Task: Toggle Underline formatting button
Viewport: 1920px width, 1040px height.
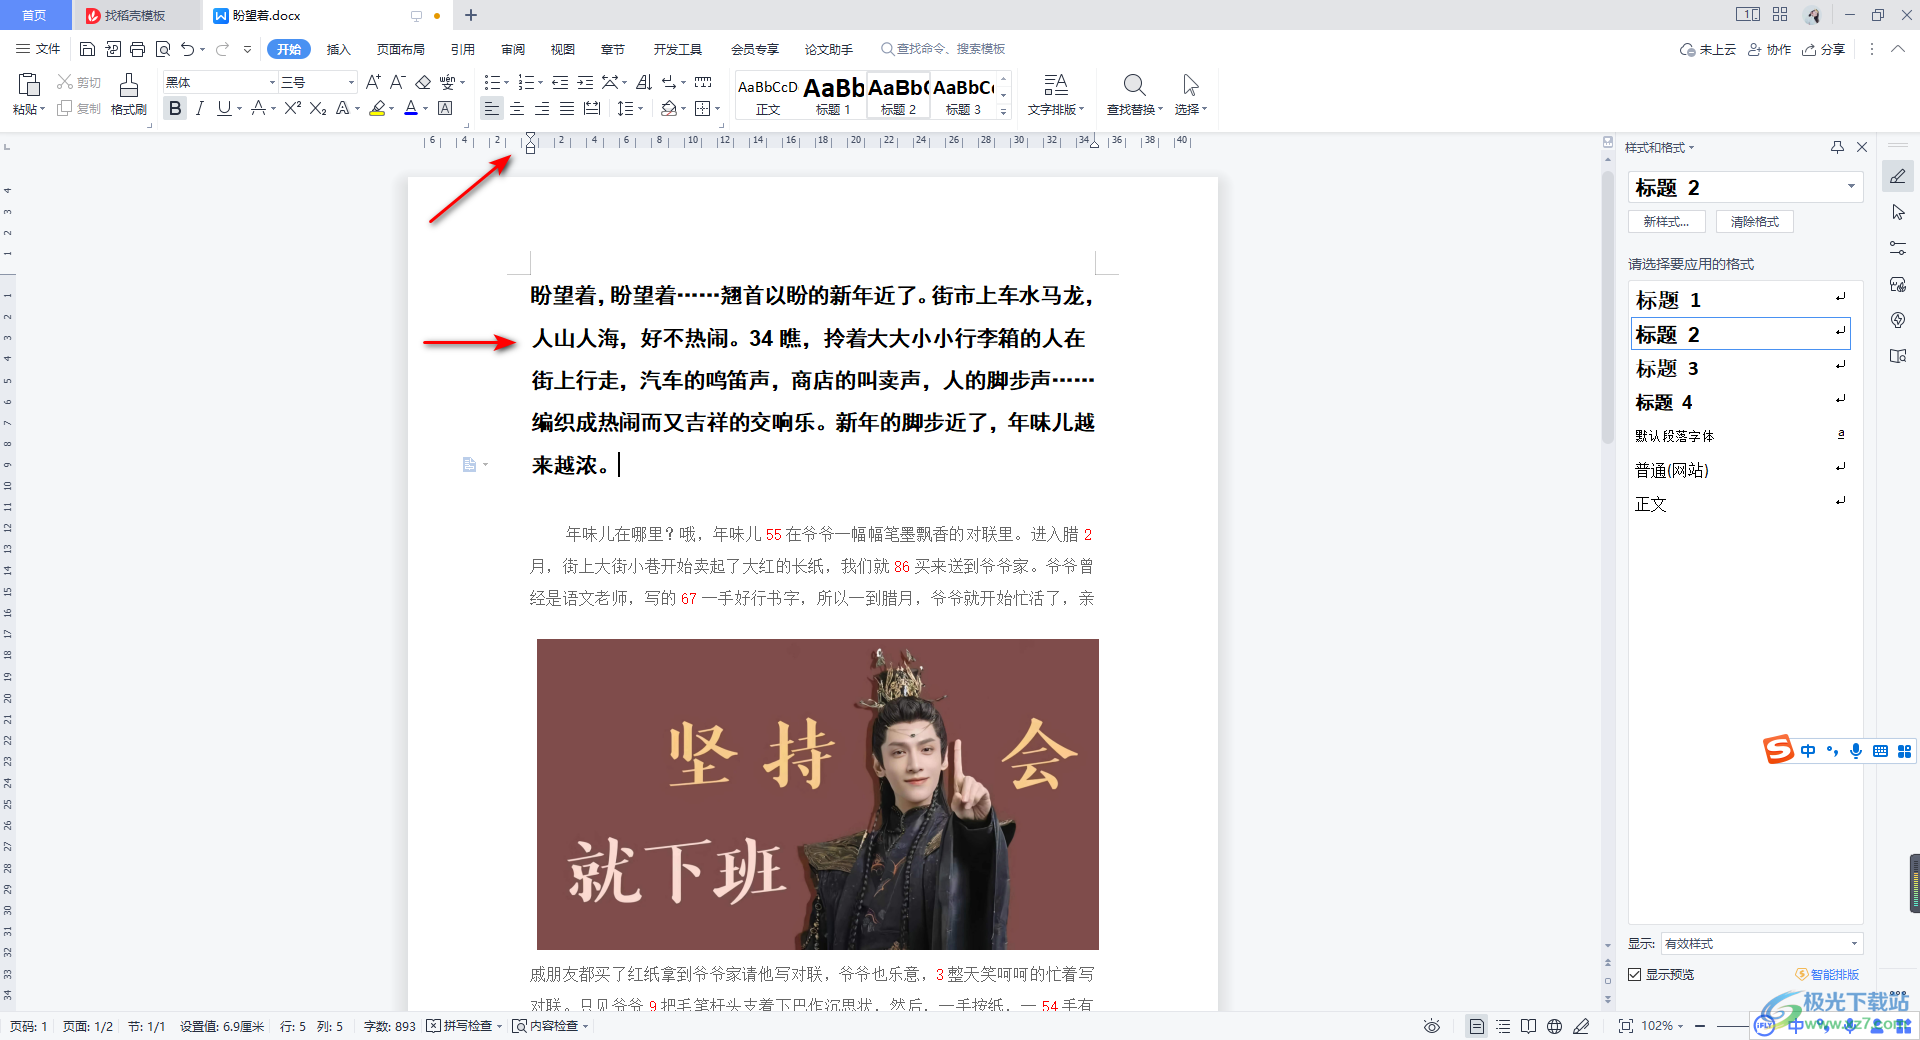Action: pyautogui.click(x=224, y=108)
